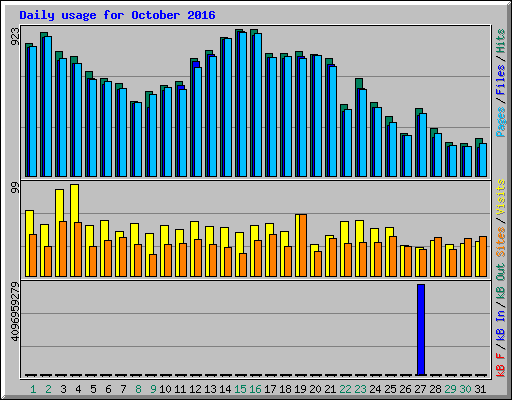Click day label 31 on x-axis
Image resolution: width=512 pixels, height=400 pixels.
click(480, 389)
